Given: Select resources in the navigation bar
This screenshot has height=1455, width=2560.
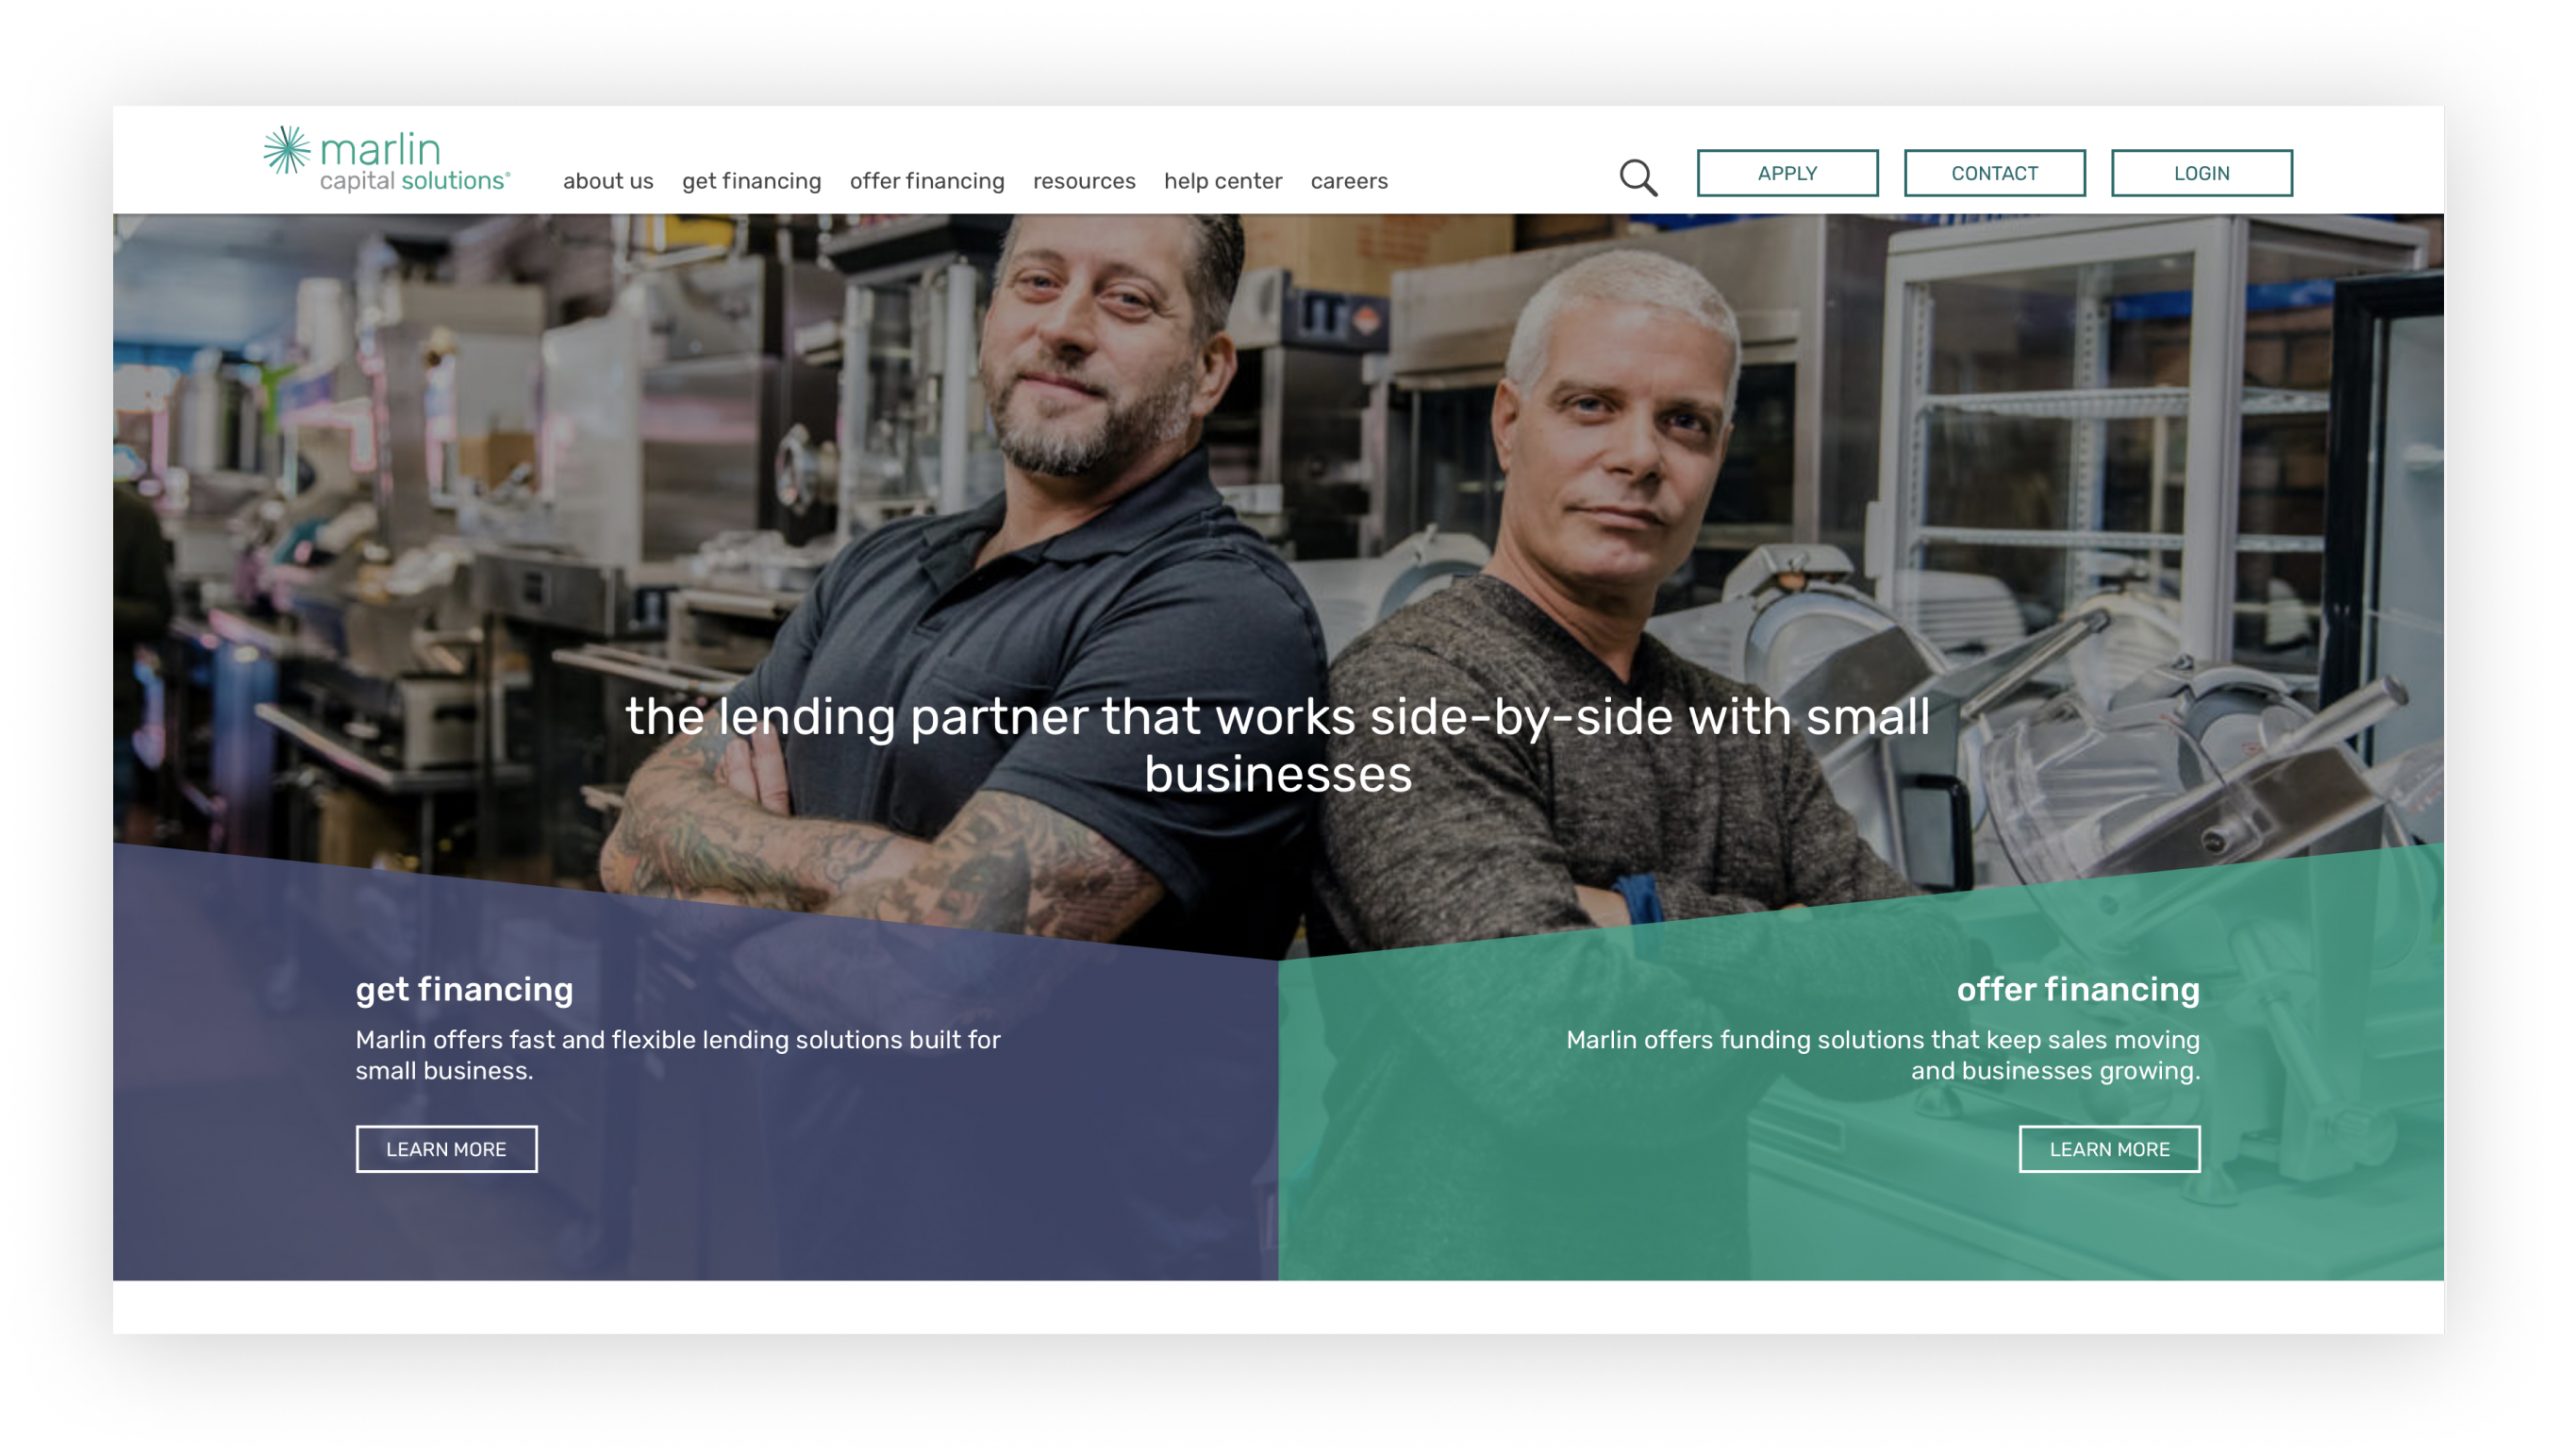Looking at the screenshot, I should coord(1084,181).
